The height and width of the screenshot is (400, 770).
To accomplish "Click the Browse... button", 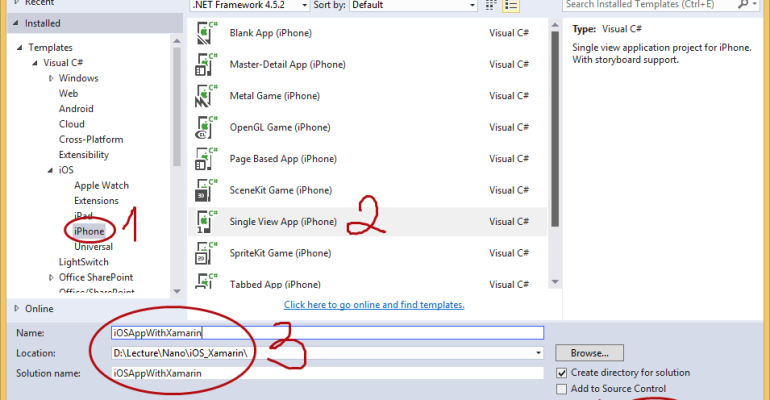I will pyautogui.click(x=589, y=353).
